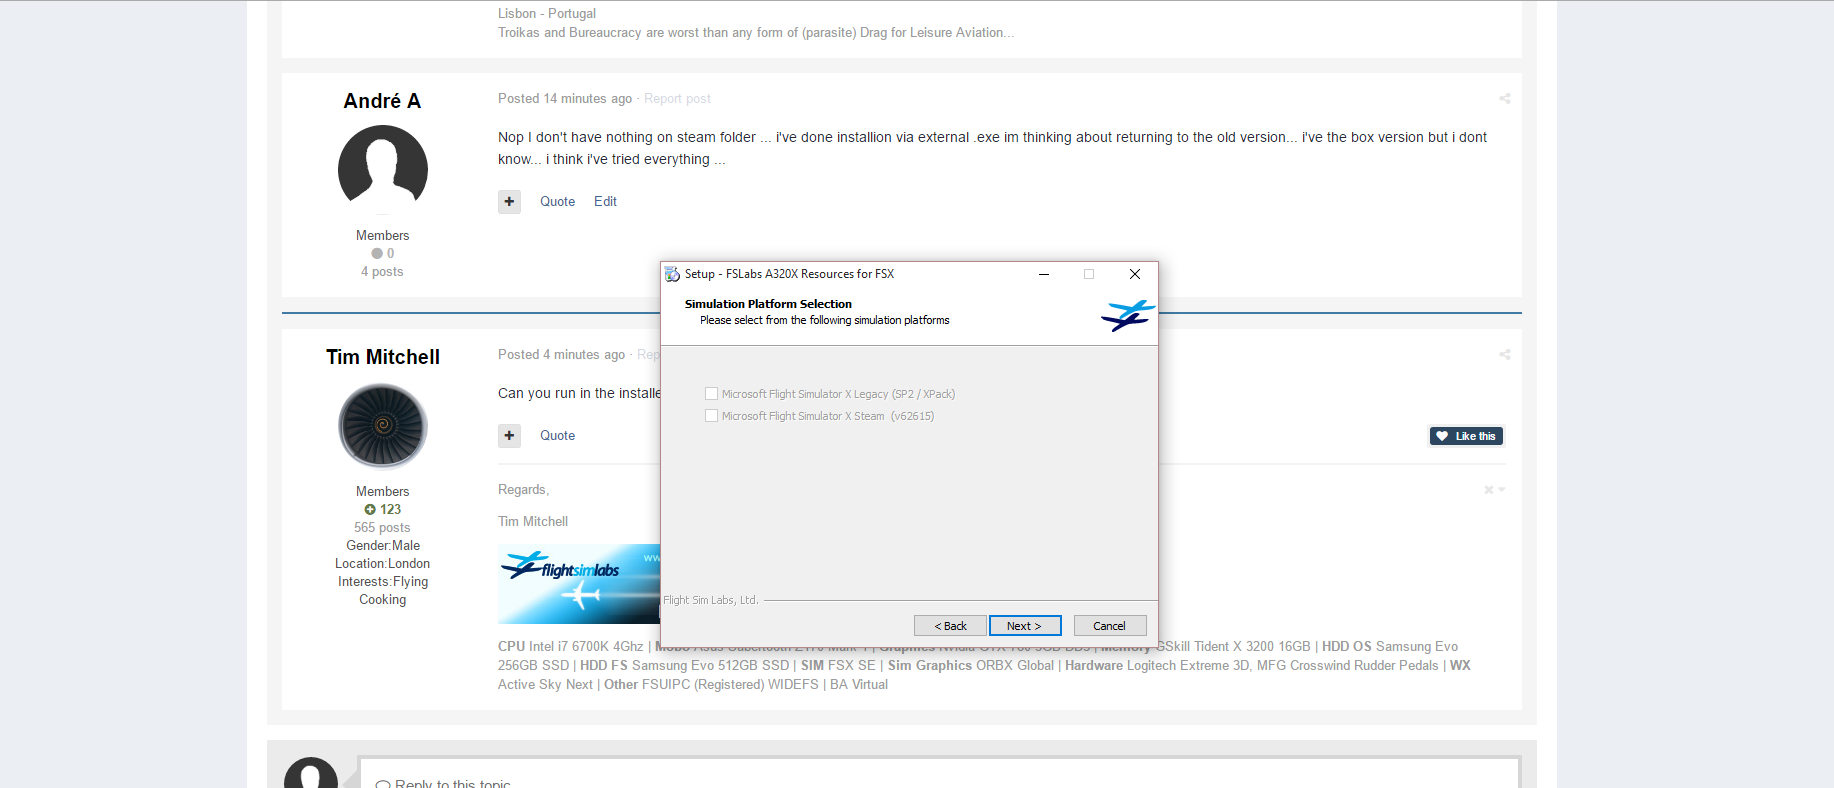Open Tim Mitchell's profile name link
The image size is (1834, 788).
tap(383, 357)
